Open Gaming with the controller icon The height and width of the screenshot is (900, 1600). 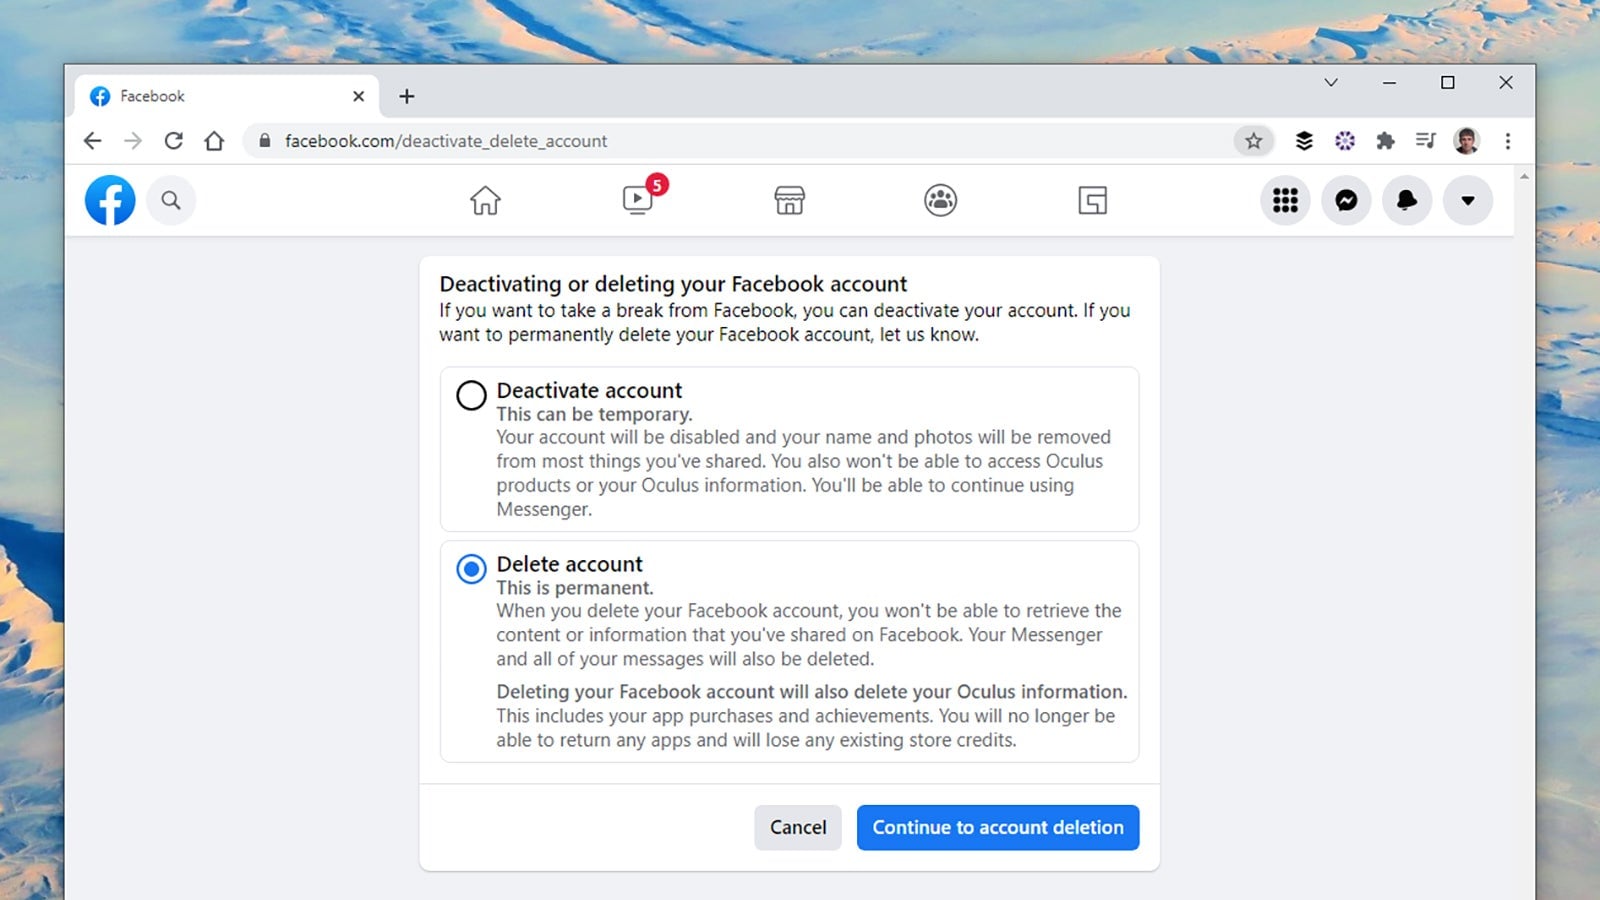click(x=1092, y=200)
